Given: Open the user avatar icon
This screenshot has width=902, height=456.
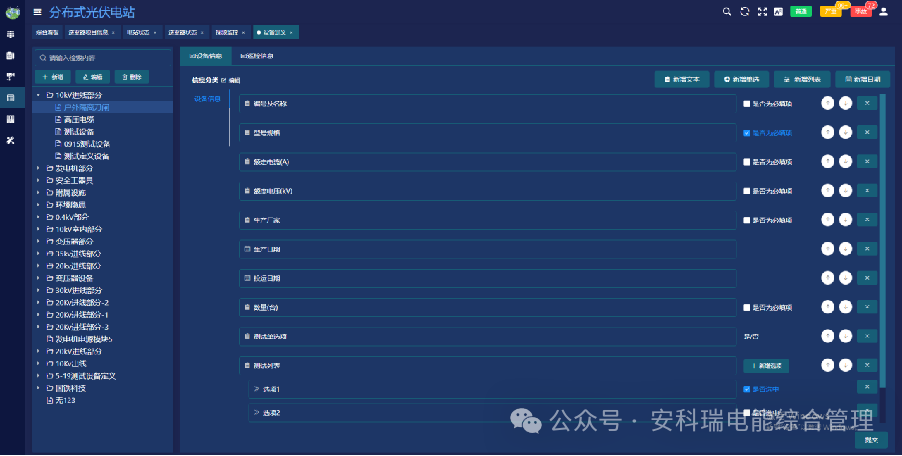Looking at the screenshot, I should pos(884,12).
